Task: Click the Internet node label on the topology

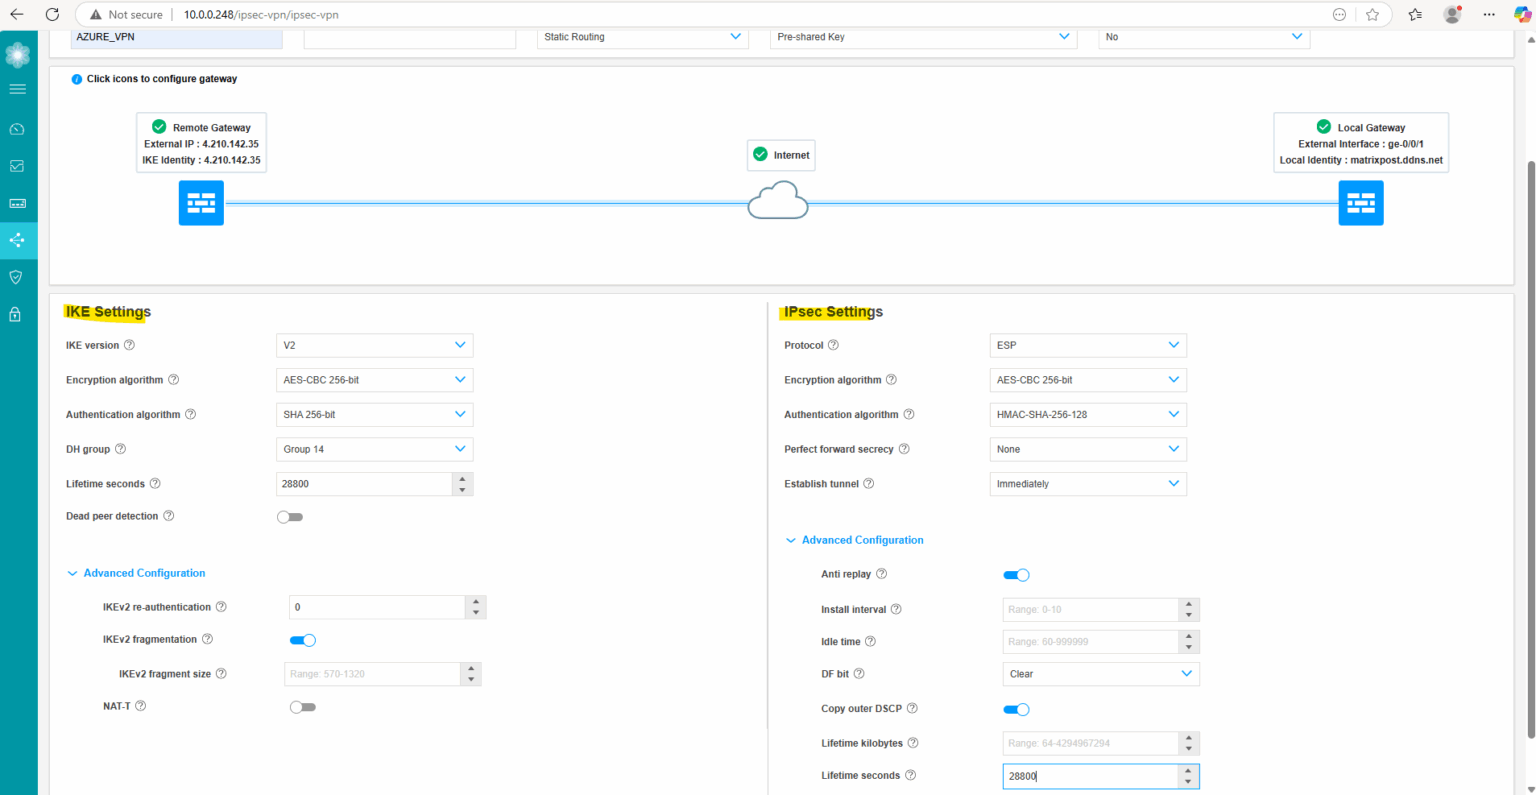Action: point(781,155)
